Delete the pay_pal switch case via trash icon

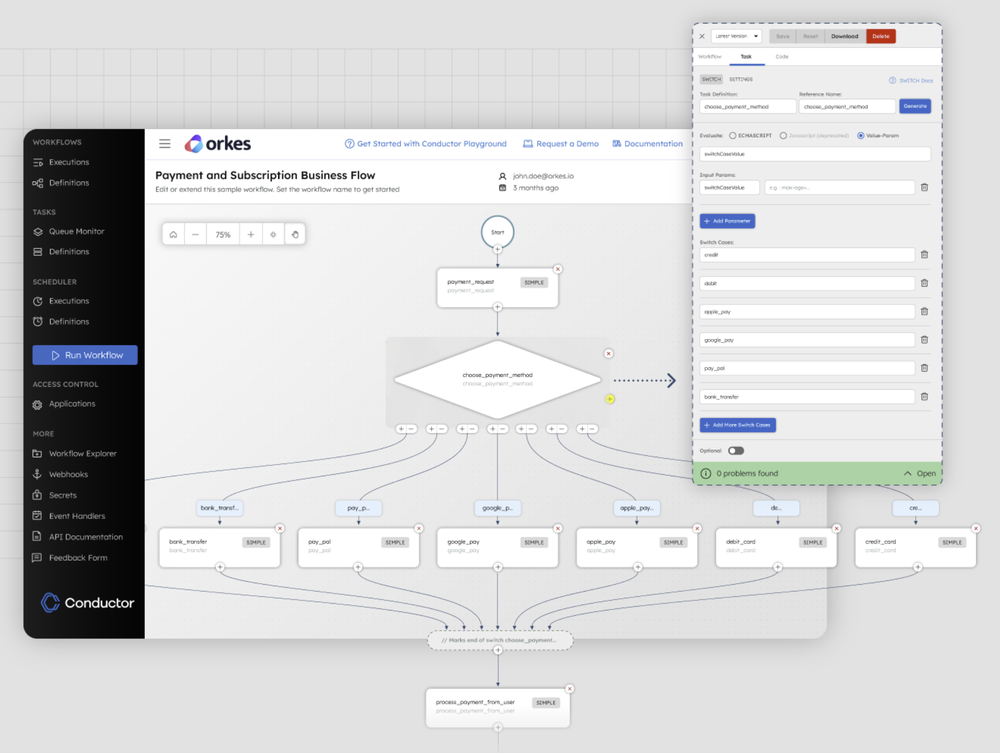[x=924, y=368]
